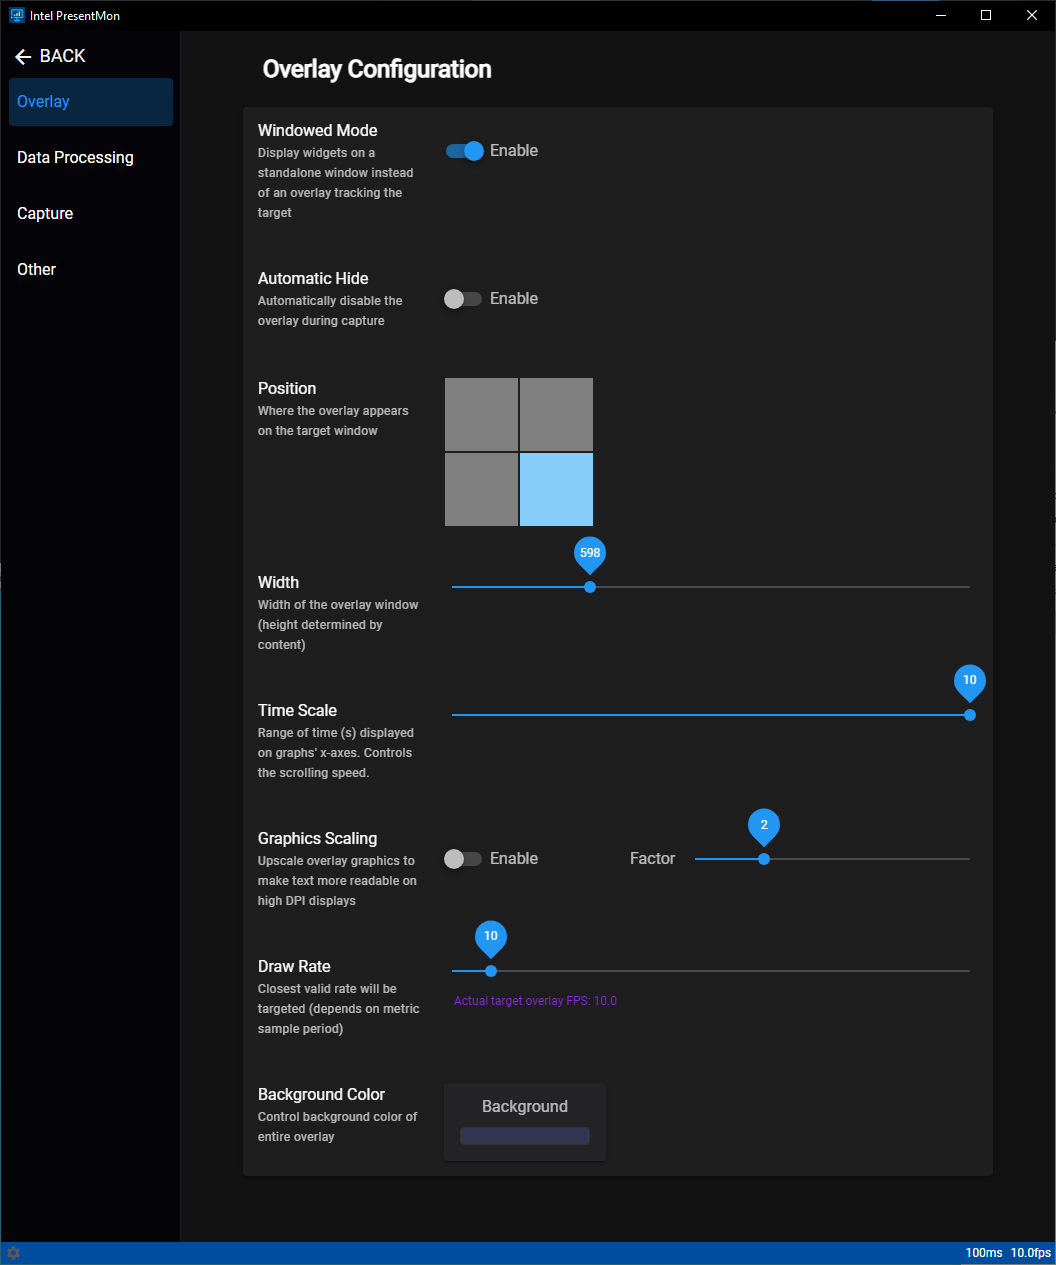Click the Graphics Scaling Factor slider handle
The image size is (1056, 1265).
[764, 859]
